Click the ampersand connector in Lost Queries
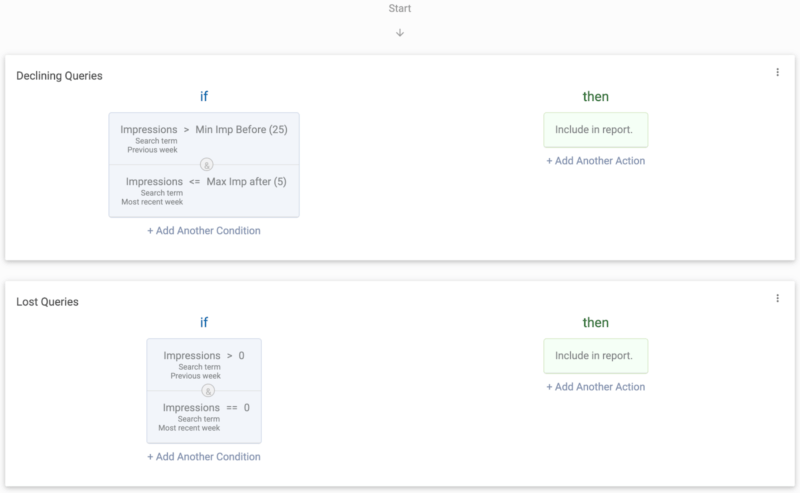This screenshot has height=493, width=800. pyautogui.click(x=207, y=391)
